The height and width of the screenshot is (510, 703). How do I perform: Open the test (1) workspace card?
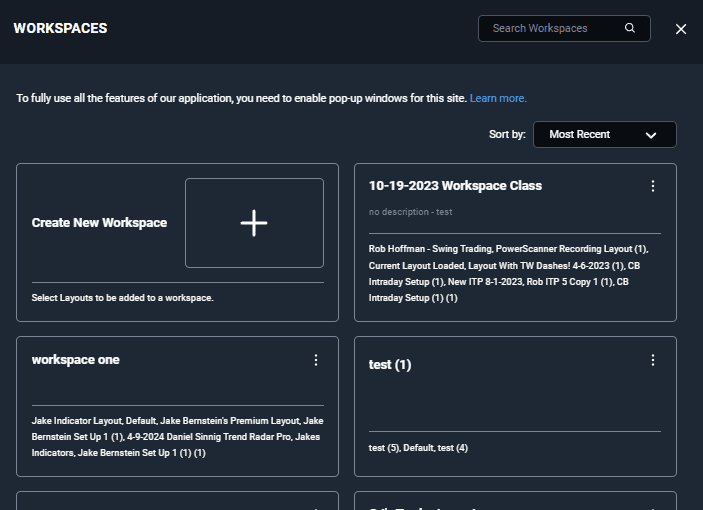pos(390,364)
